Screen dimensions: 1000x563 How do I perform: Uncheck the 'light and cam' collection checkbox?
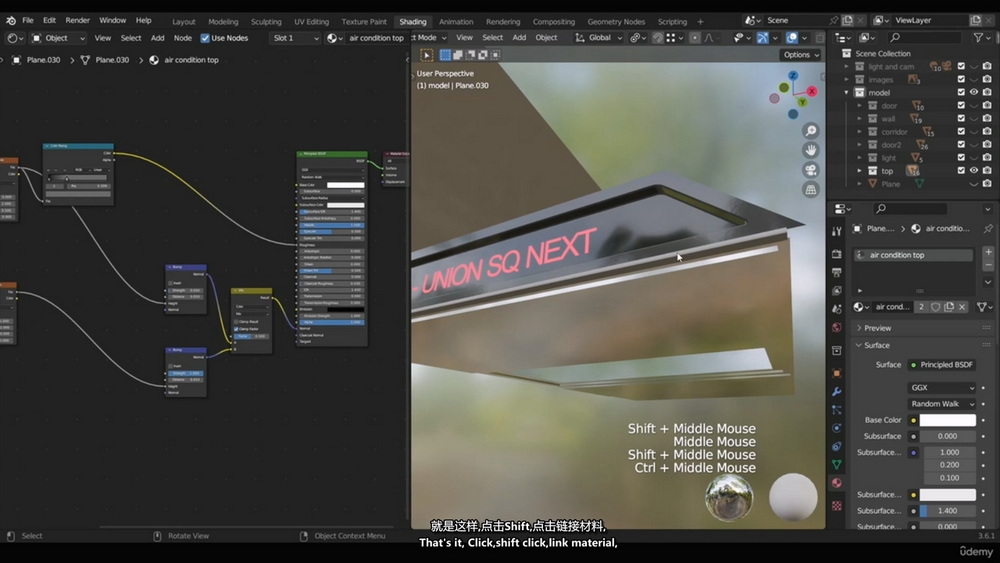pos(961,66)
